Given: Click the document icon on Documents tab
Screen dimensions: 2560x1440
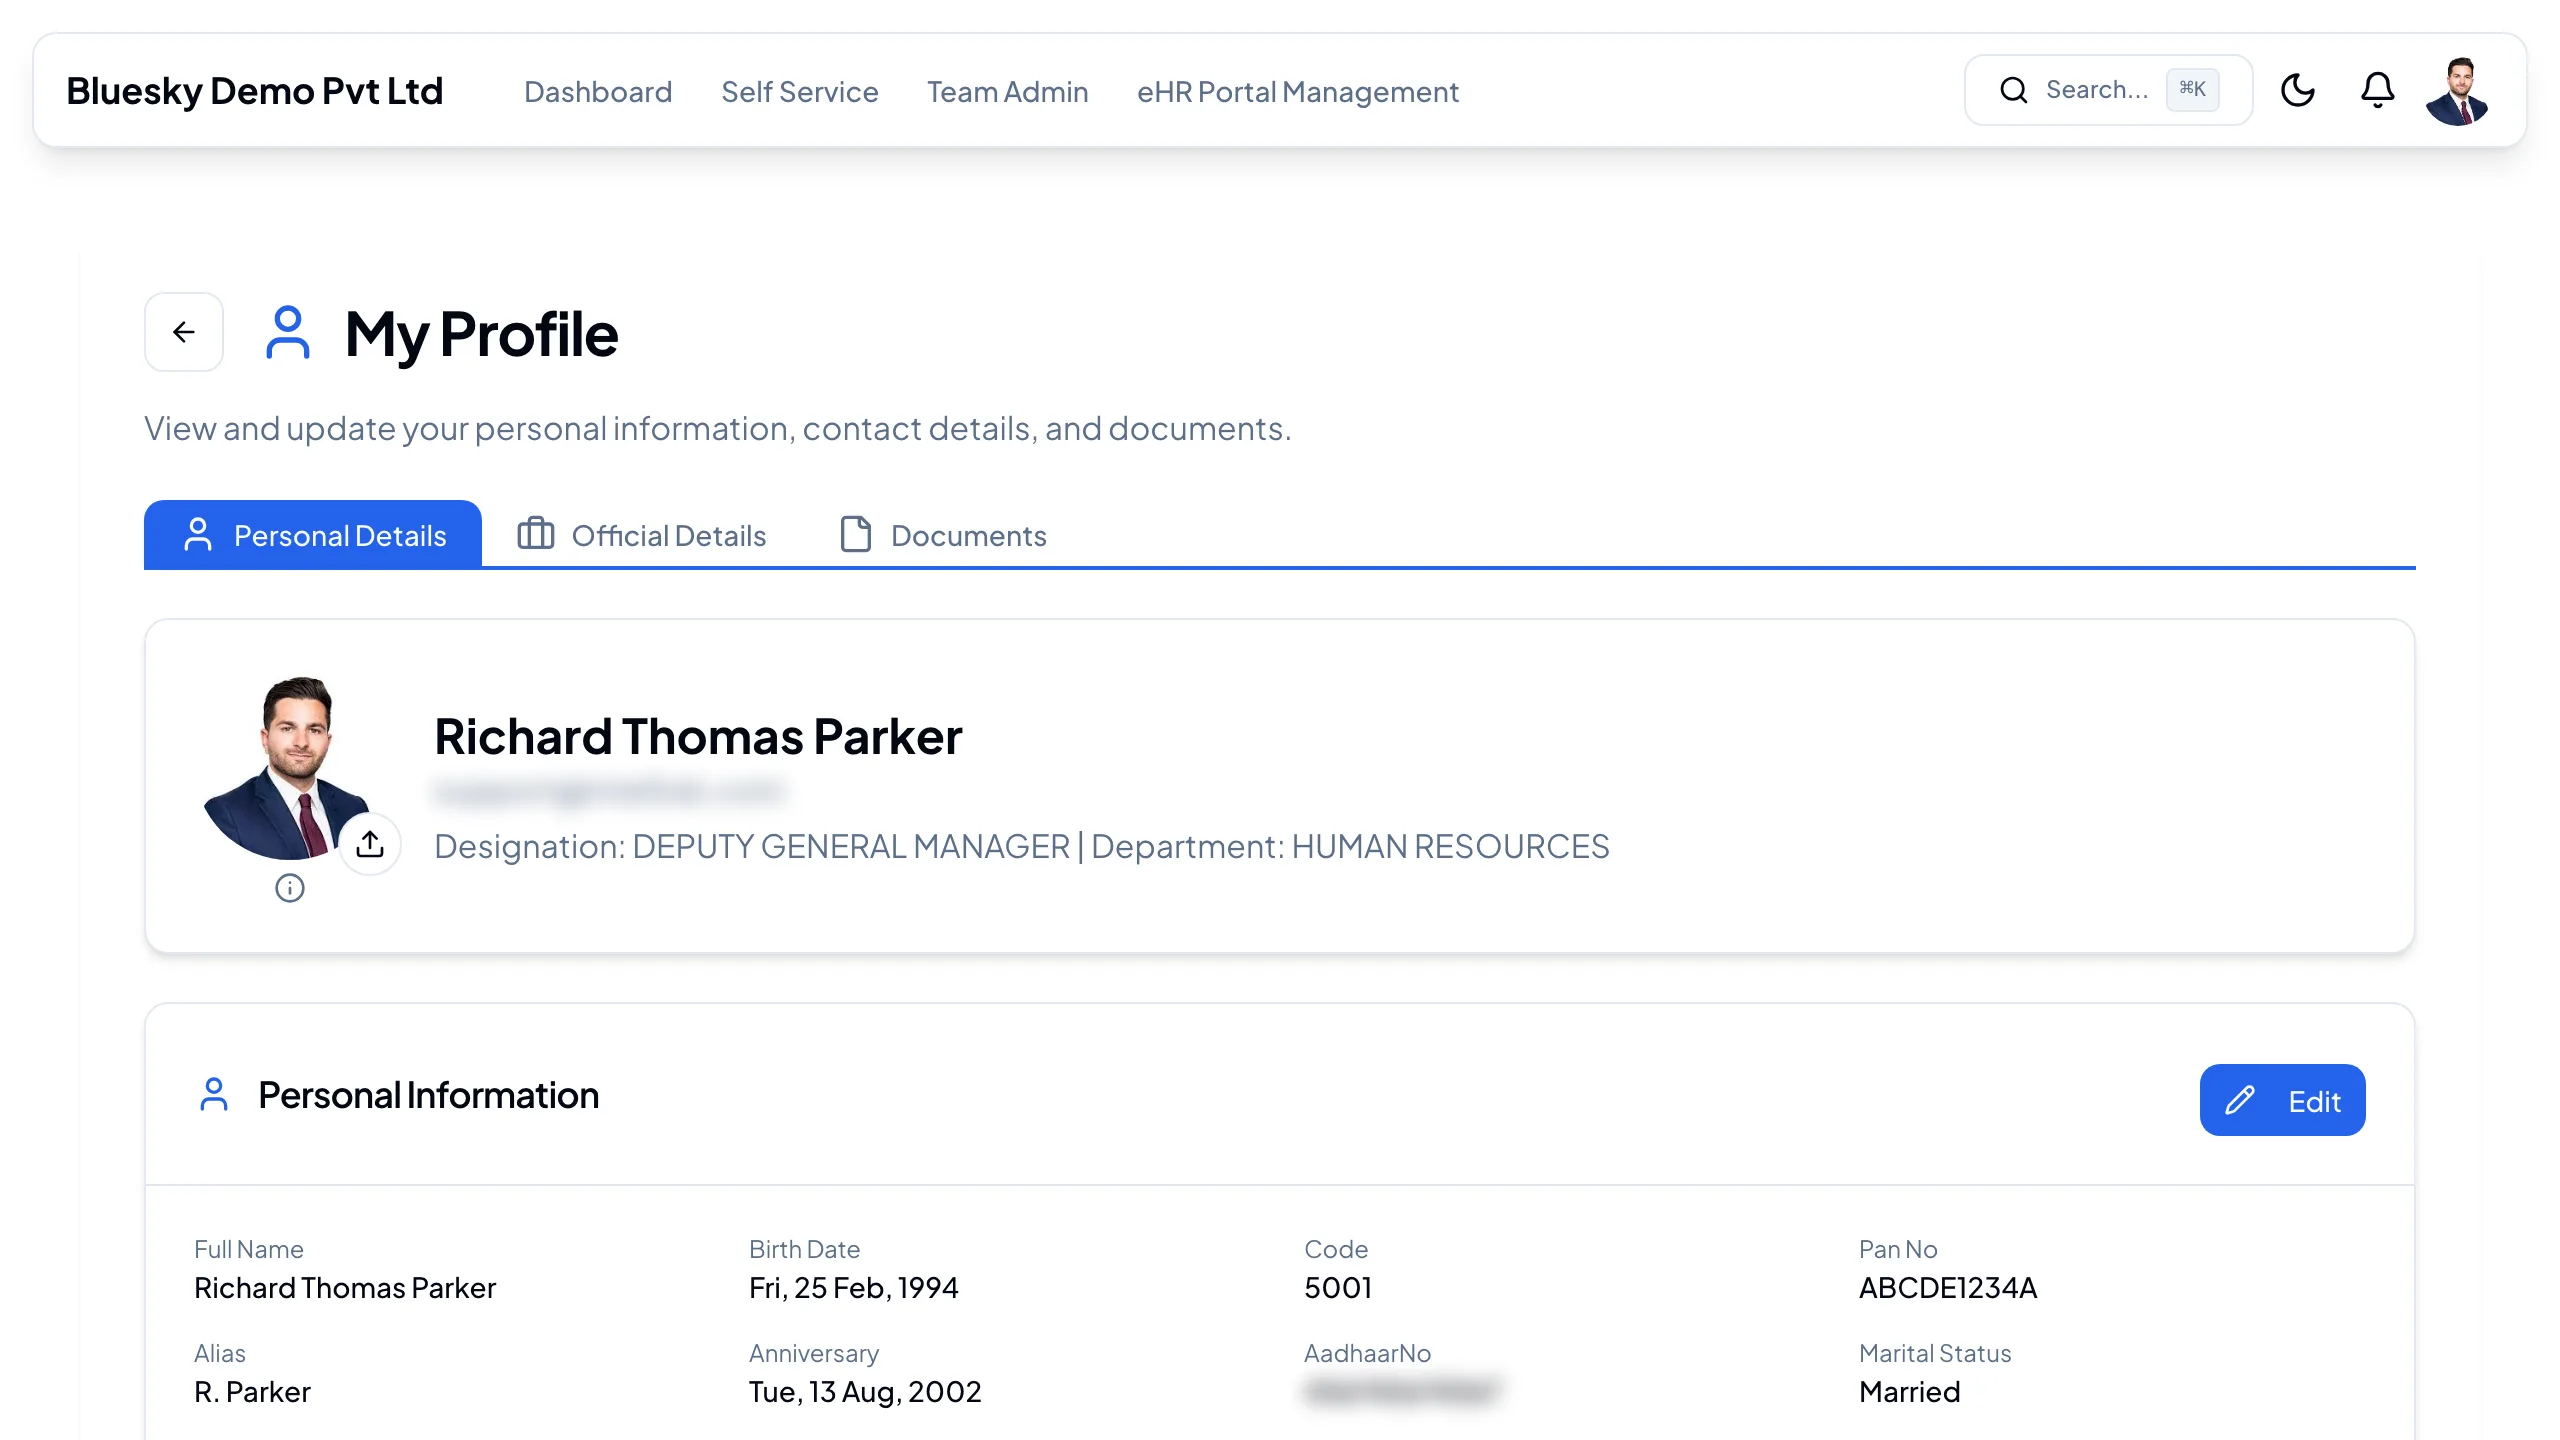Looking at the screenshot, I should click(x=855, y=534).
